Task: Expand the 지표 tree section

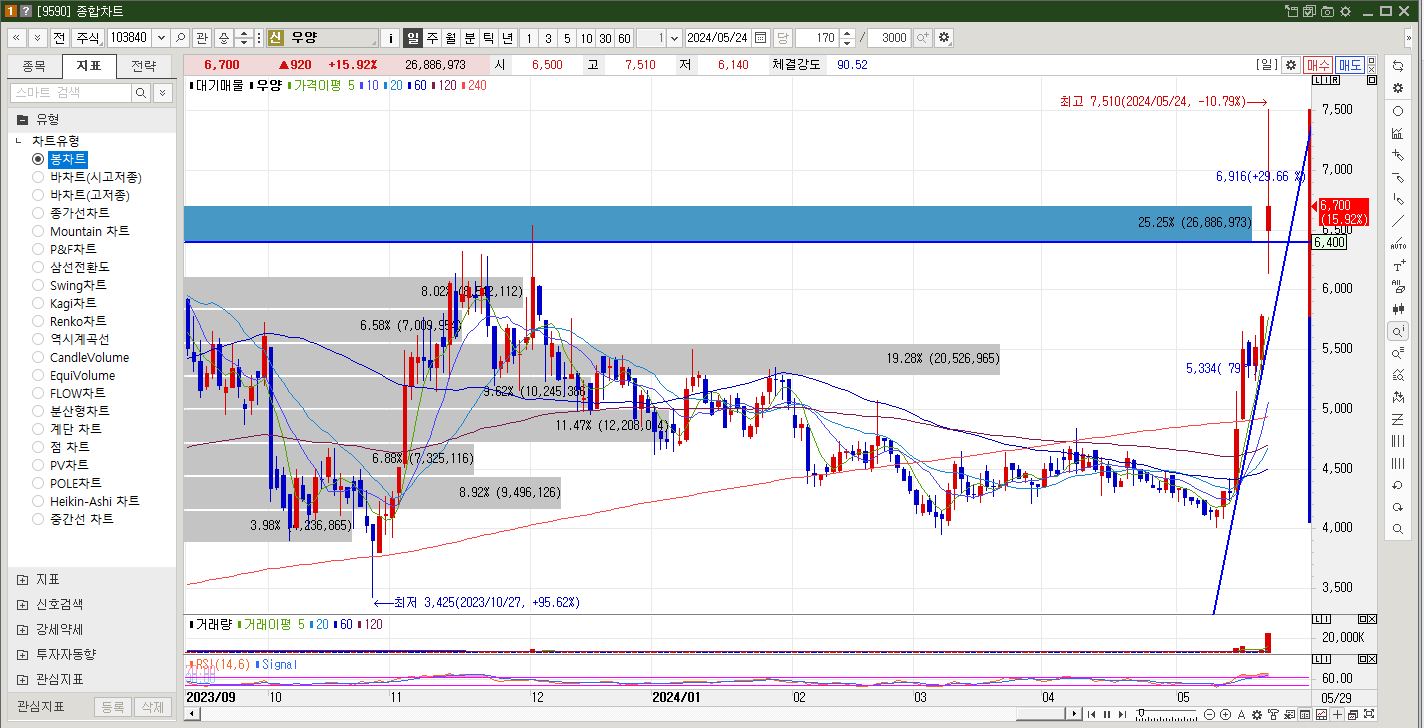Action: pyautogui.click(x=22, y=580)
